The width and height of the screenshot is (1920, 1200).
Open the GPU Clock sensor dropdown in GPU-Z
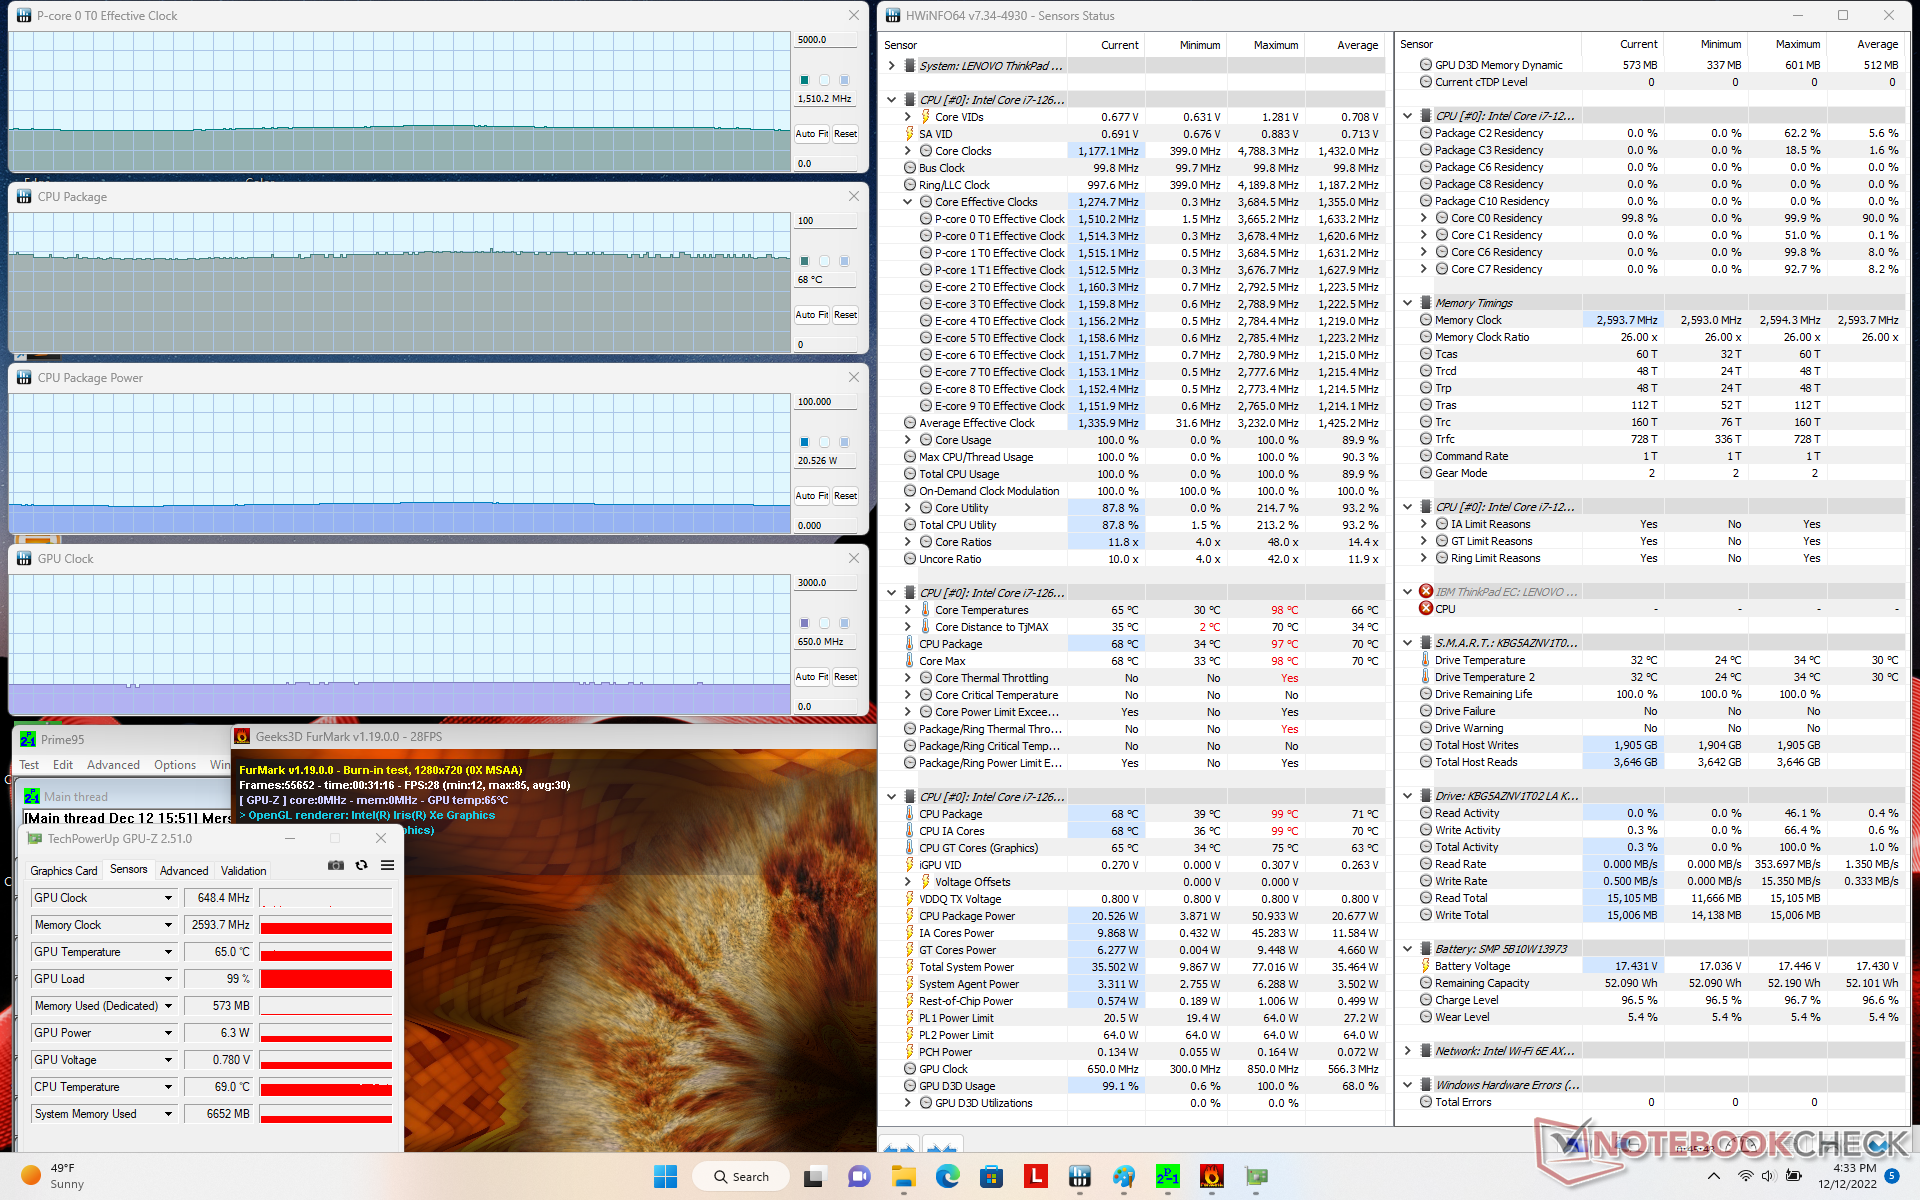coord(168,898)
